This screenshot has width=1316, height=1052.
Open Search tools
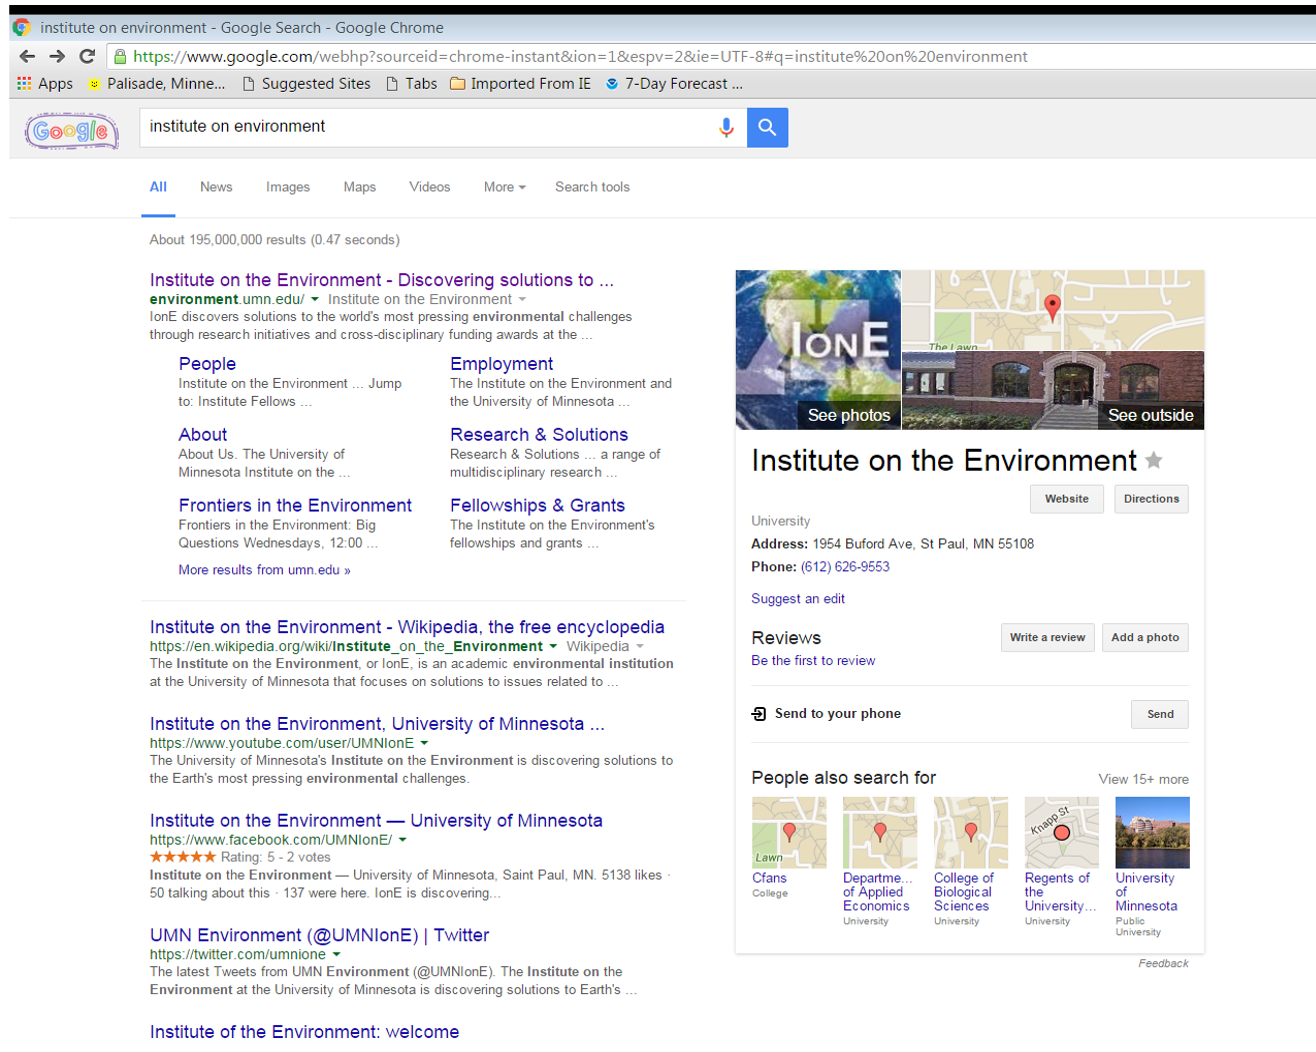(x=592, y=187)
